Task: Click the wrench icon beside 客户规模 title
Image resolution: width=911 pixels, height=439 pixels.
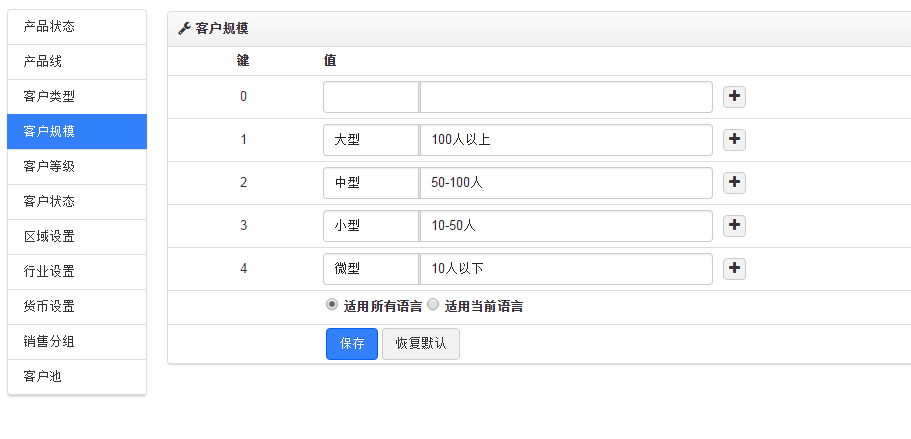Action: click(x=184, y=29)
